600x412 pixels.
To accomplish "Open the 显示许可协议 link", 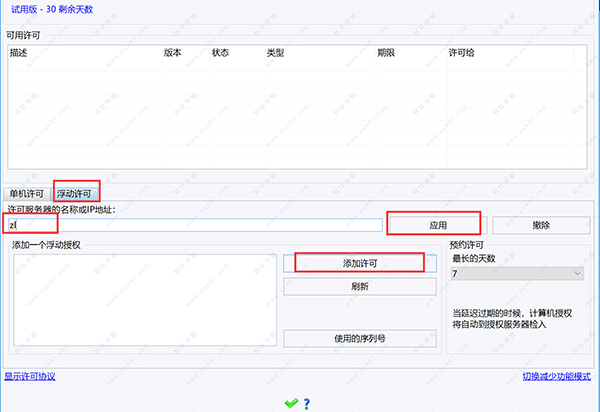I will (x=30, y=376).
